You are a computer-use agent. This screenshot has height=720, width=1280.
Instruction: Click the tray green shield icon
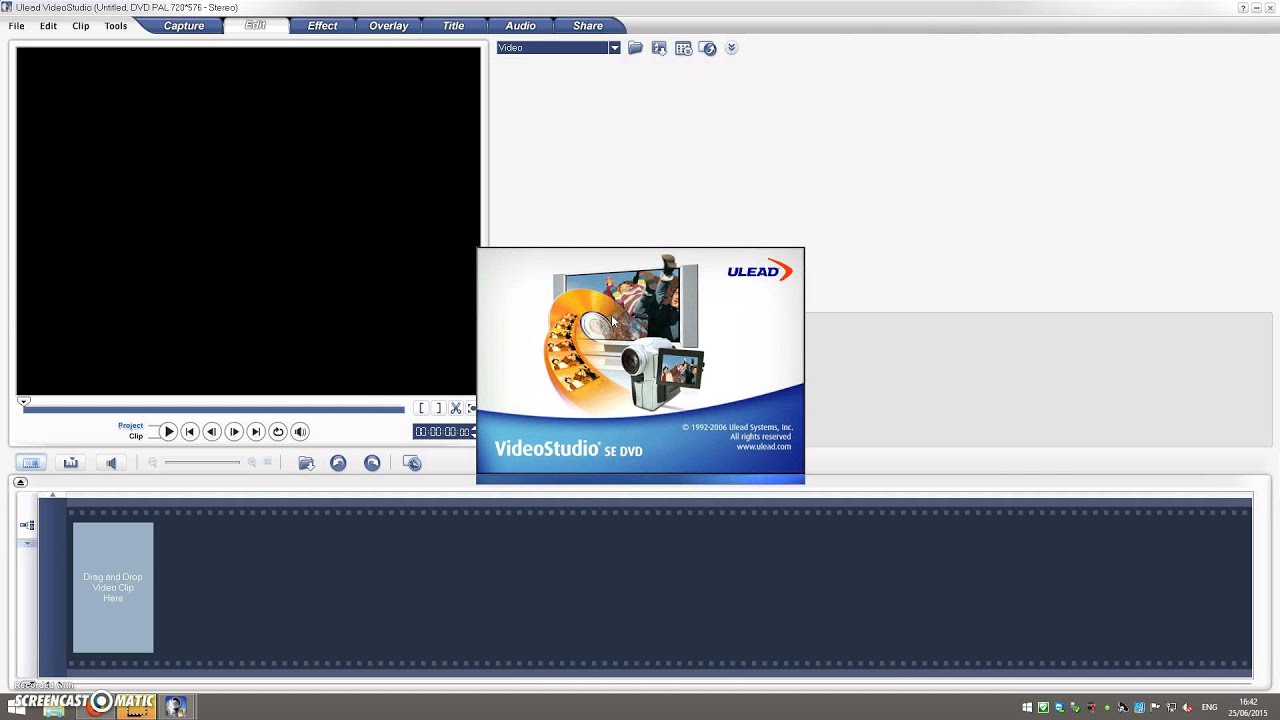tap(1043, 708)
